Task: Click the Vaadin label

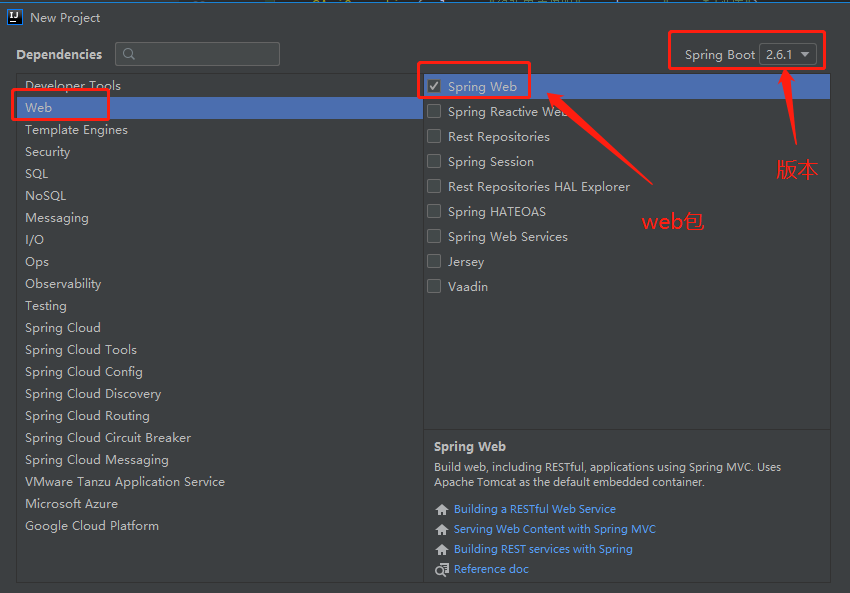Action: tap(468, 286)
